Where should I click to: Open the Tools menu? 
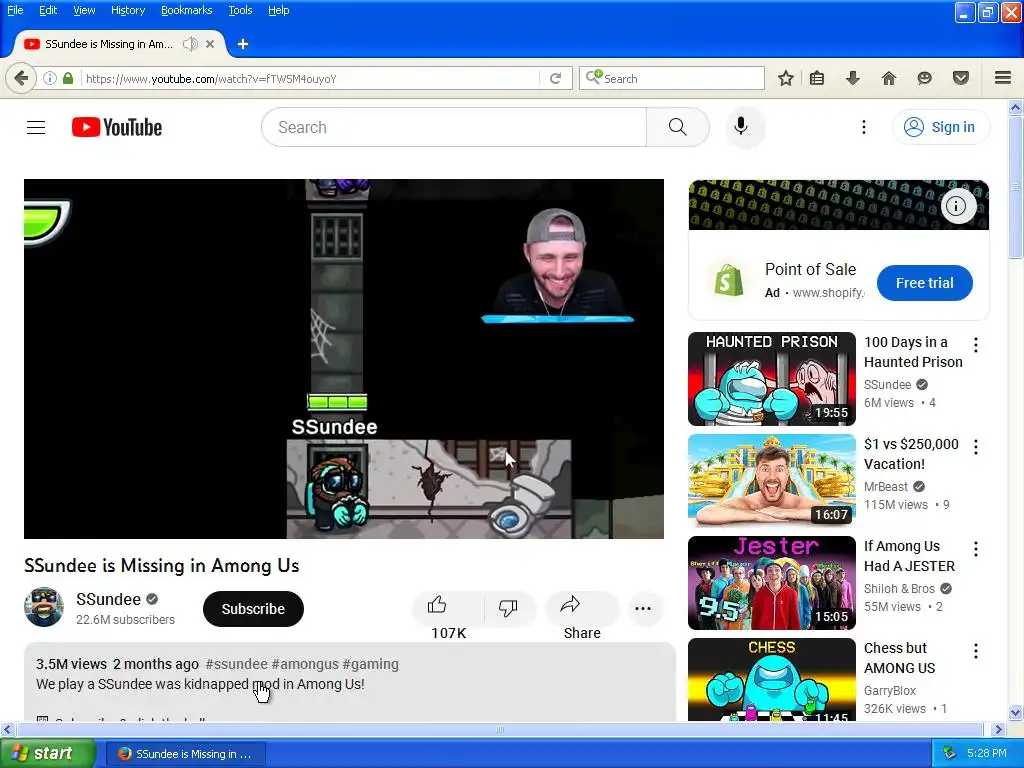(x=240, y=10)
